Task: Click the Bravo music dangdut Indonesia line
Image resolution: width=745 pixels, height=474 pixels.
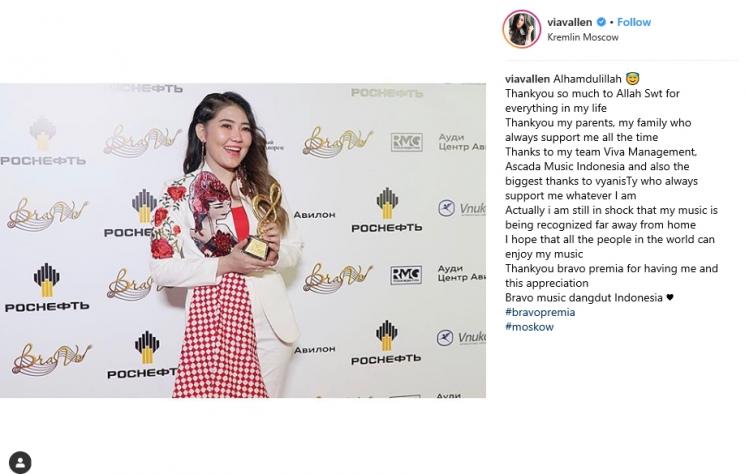Action: point(589,298)
